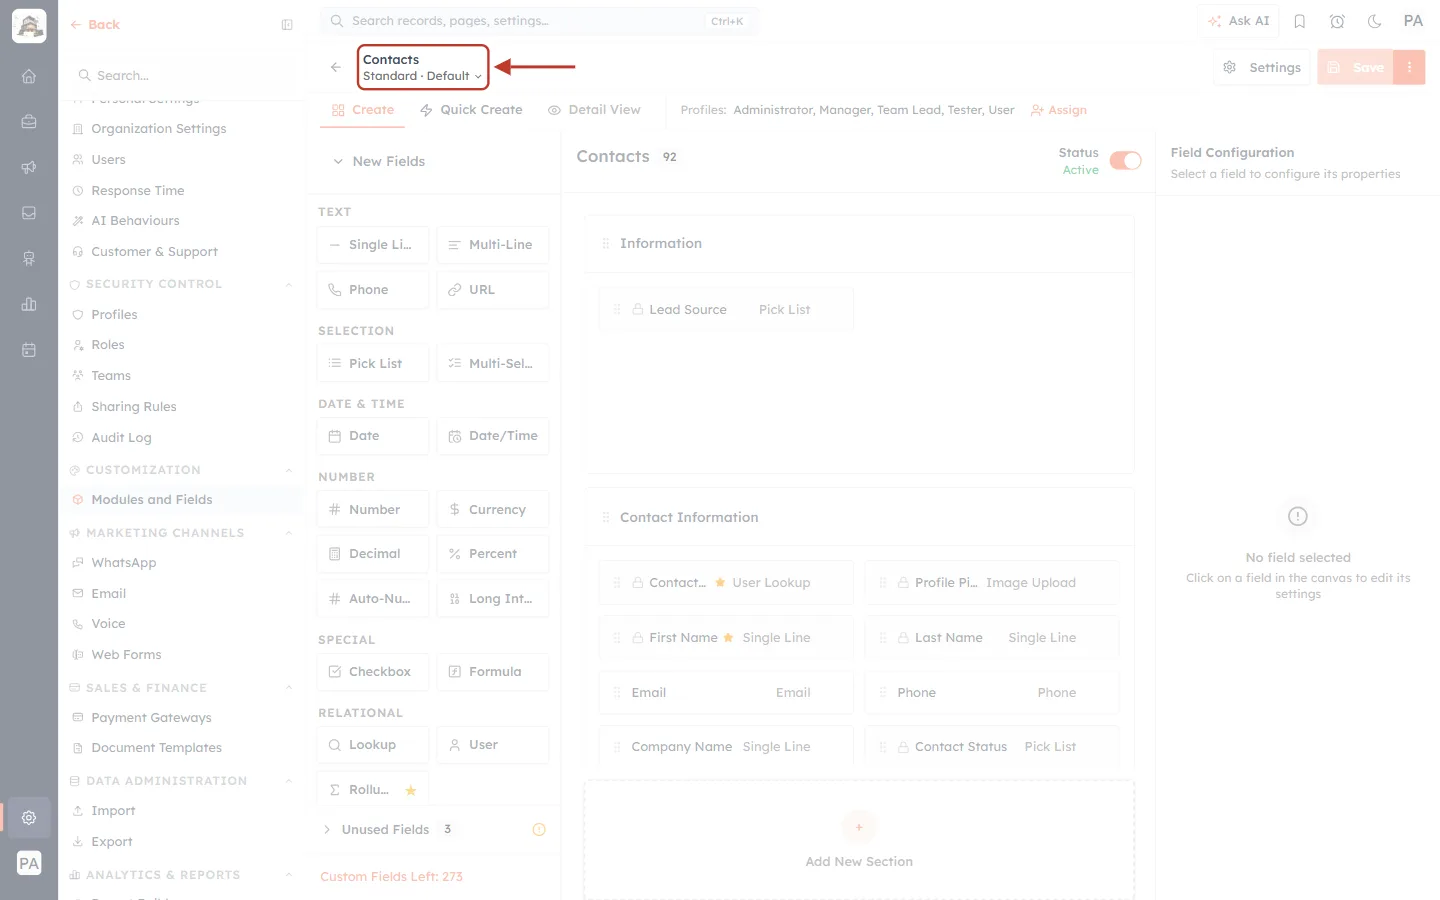Click the bookmark icon in top bar
Image resolution: width=1440 pixels, height=900 pixels.
pos(1300,21)
